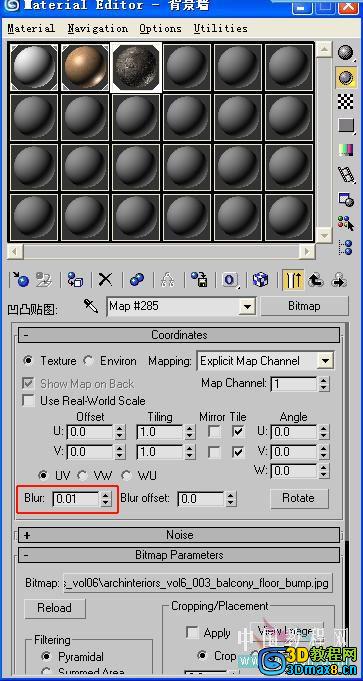The image size is (363, 681).
Task: Select UV radio button
Action: (43, 475)
